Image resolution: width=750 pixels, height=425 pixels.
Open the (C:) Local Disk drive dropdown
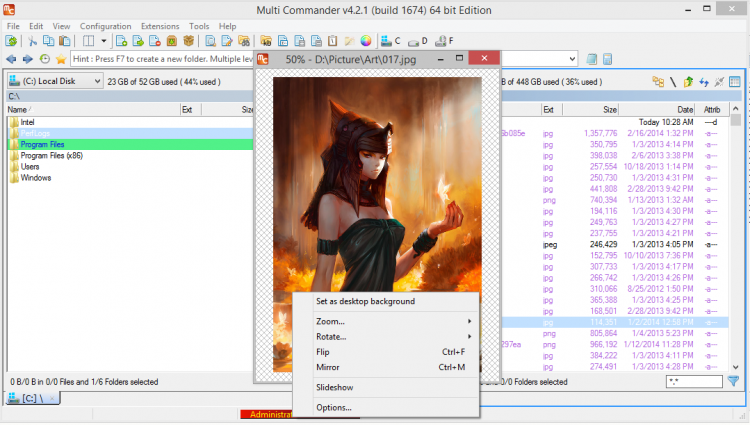[55, 81]
